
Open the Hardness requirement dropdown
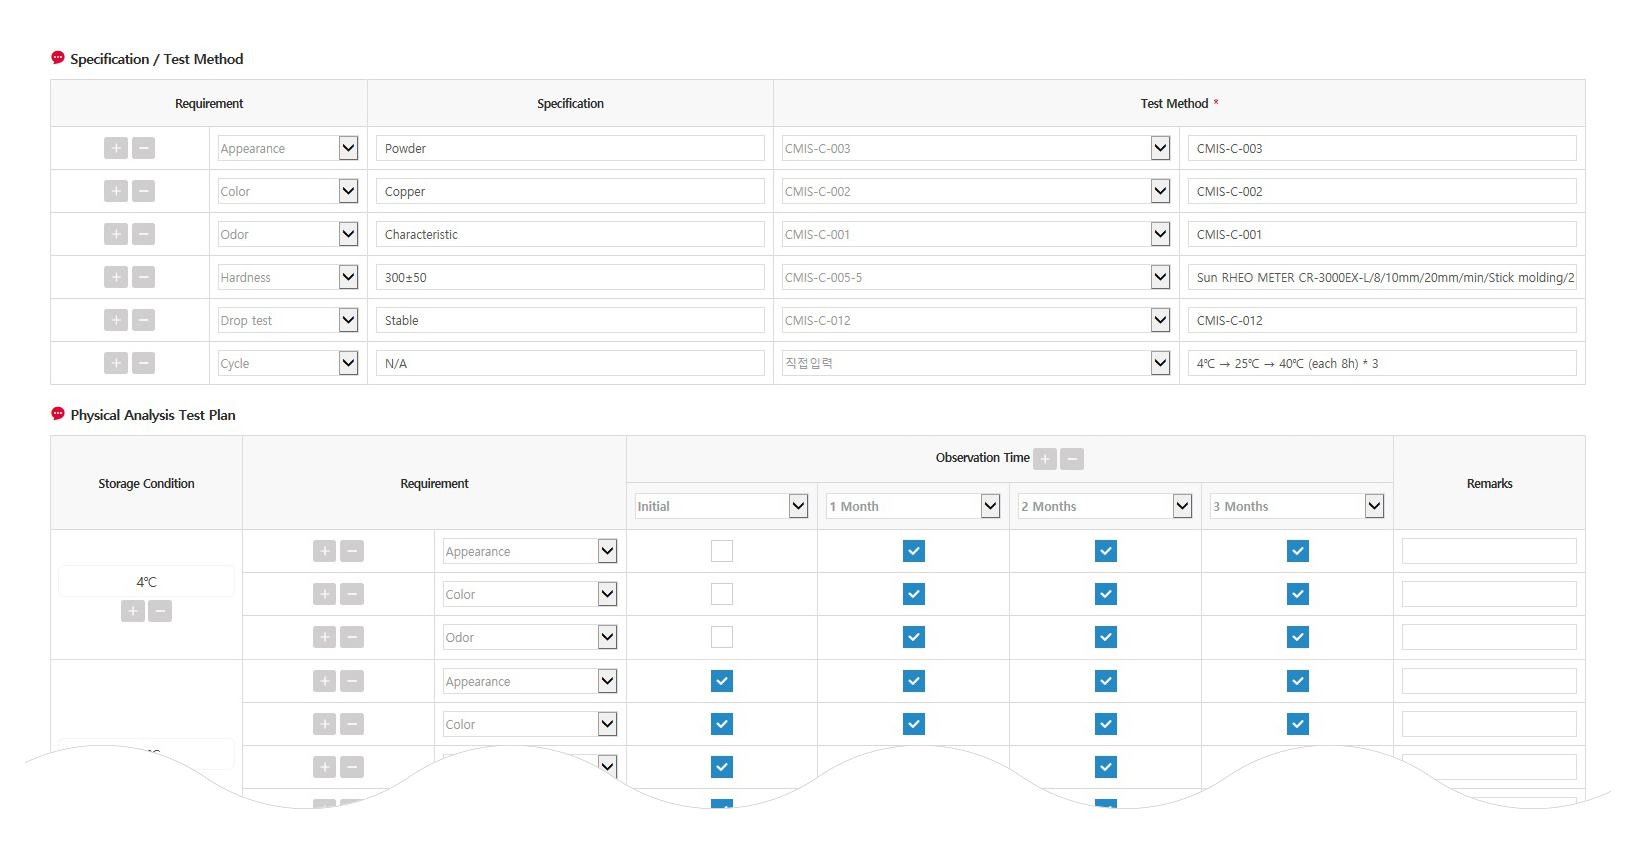click(348, 277)
